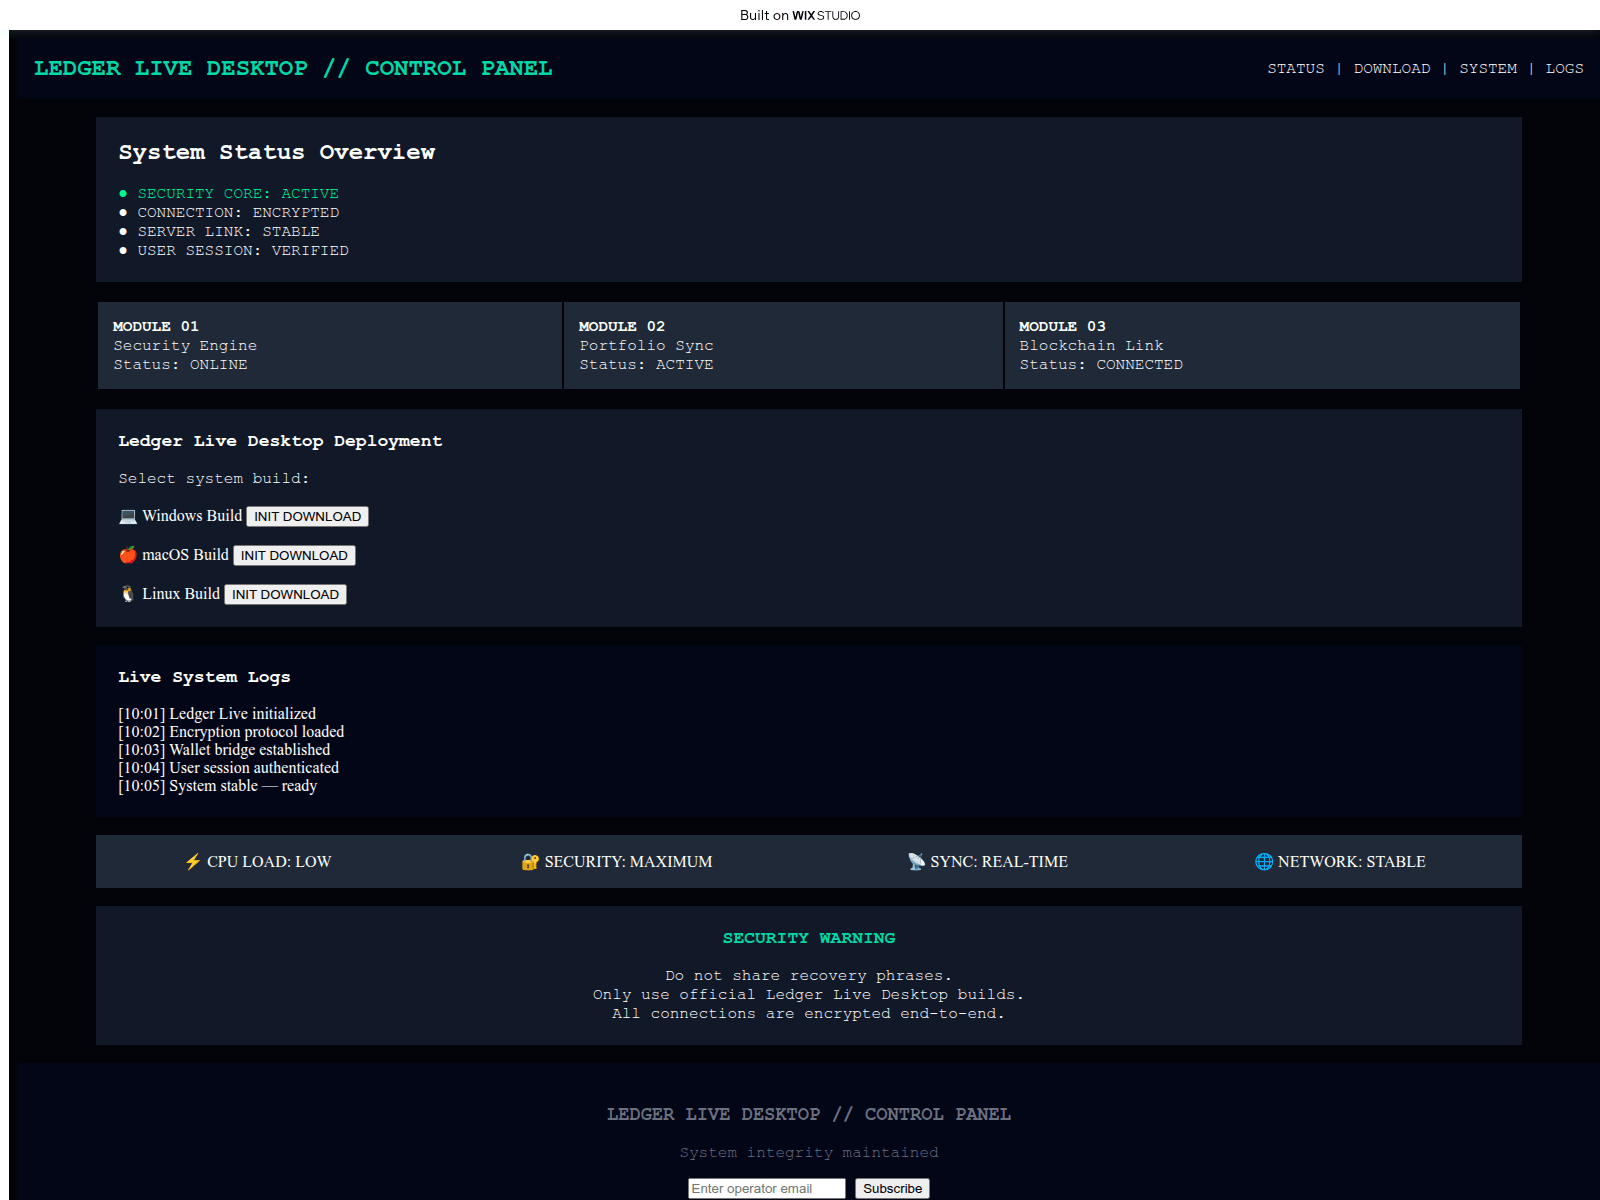This screenshot has height=1200, width=1600.
Task: Click All connections are encrypted end-to-end line
Action: tap(809, 1014)
